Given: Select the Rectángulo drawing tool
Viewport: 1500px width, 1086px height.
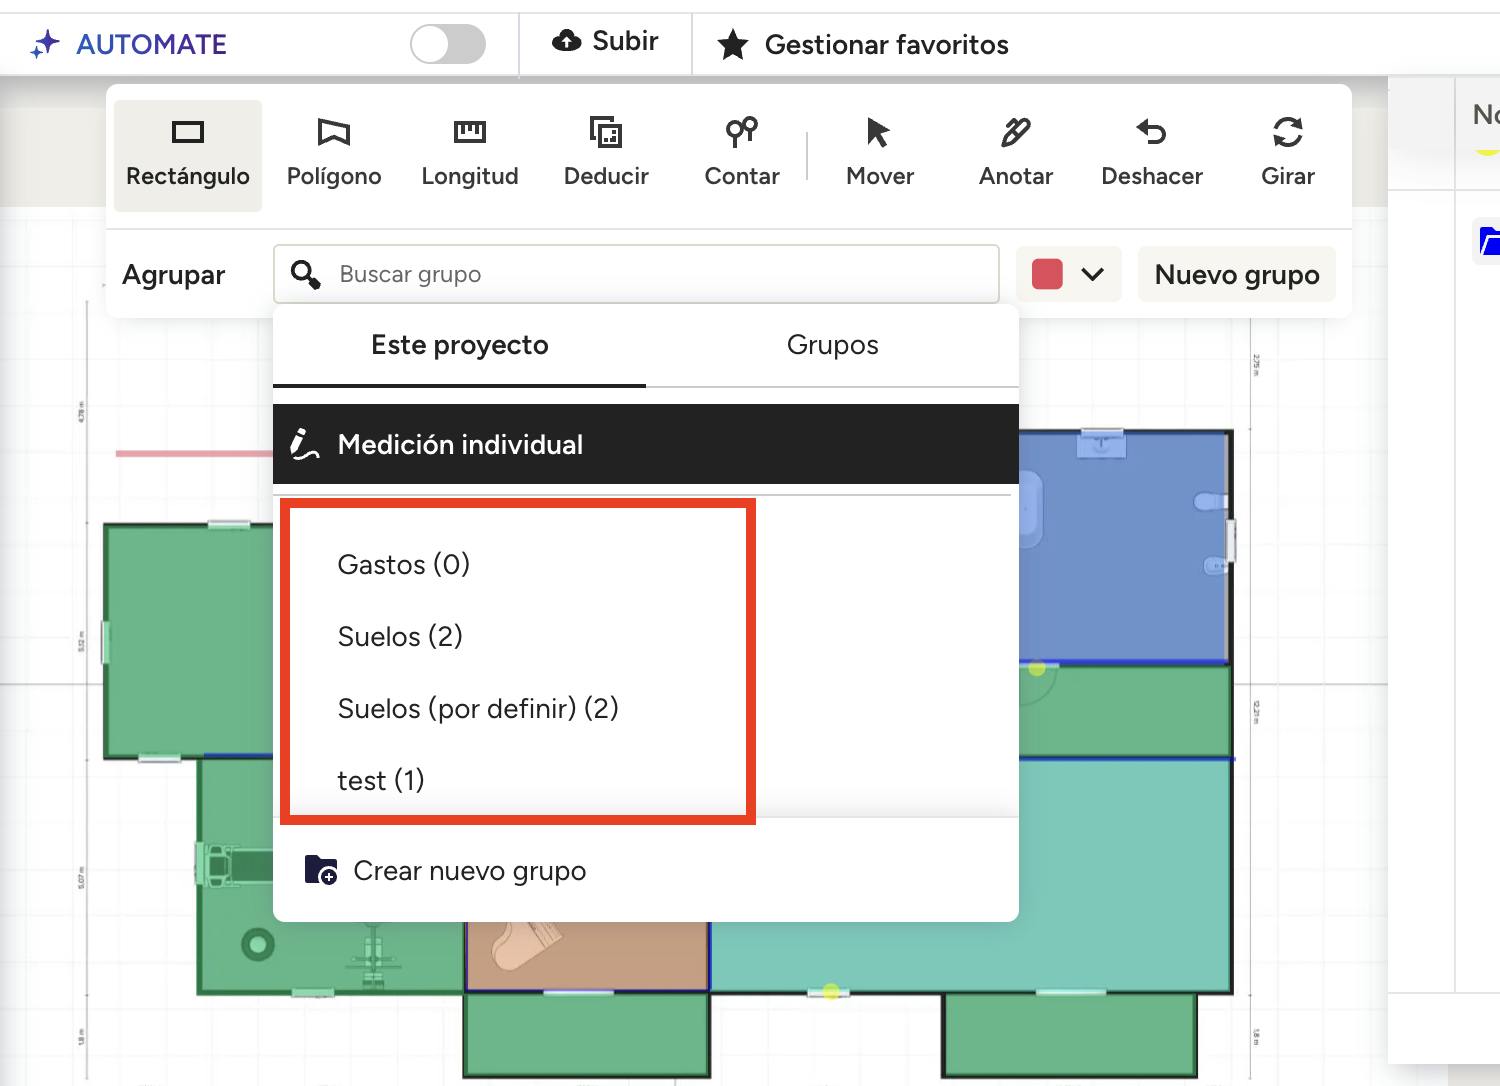Looking at the screenshot, I should point(188,154).
